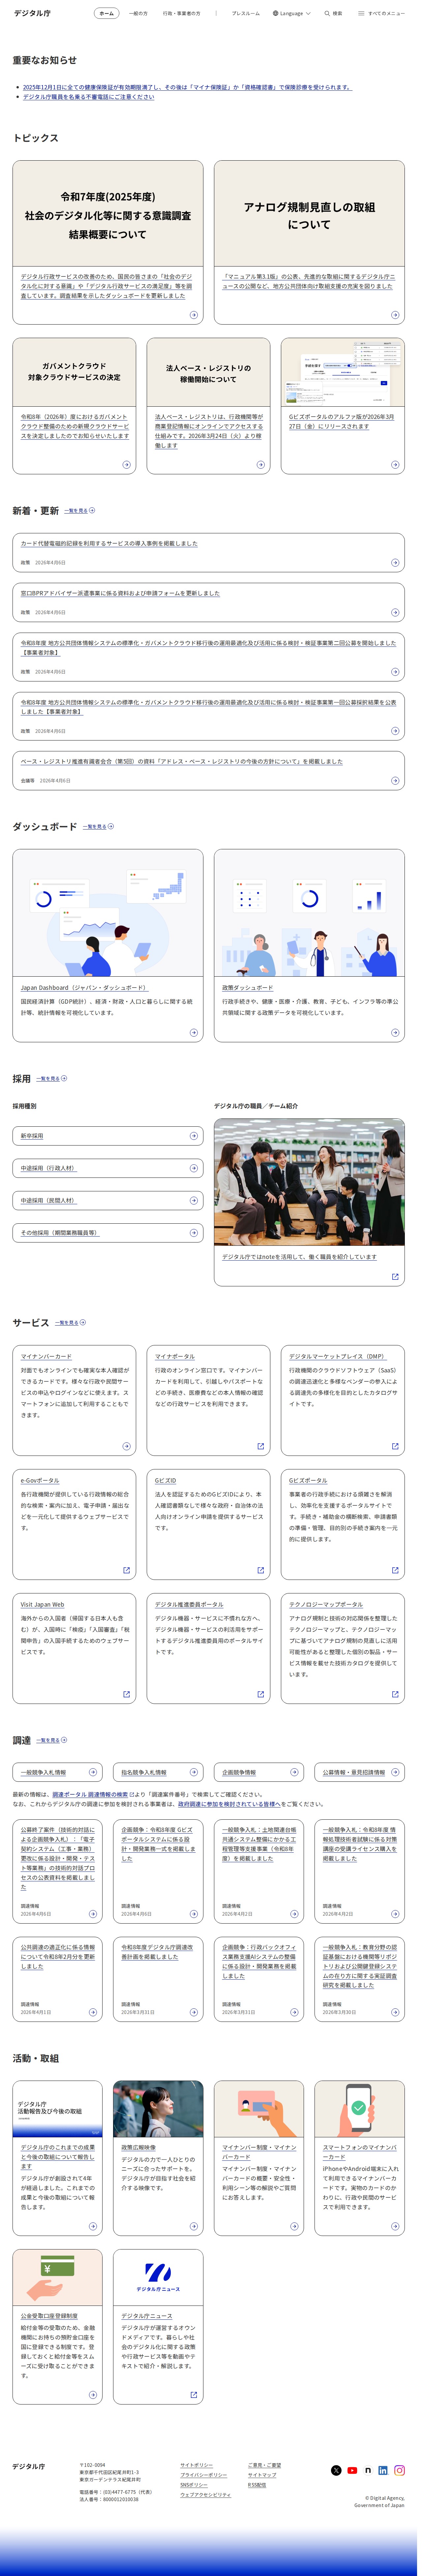The image size is (422, 2576).
Task: Open the note icon in footer
Action: coord(368,2470)
